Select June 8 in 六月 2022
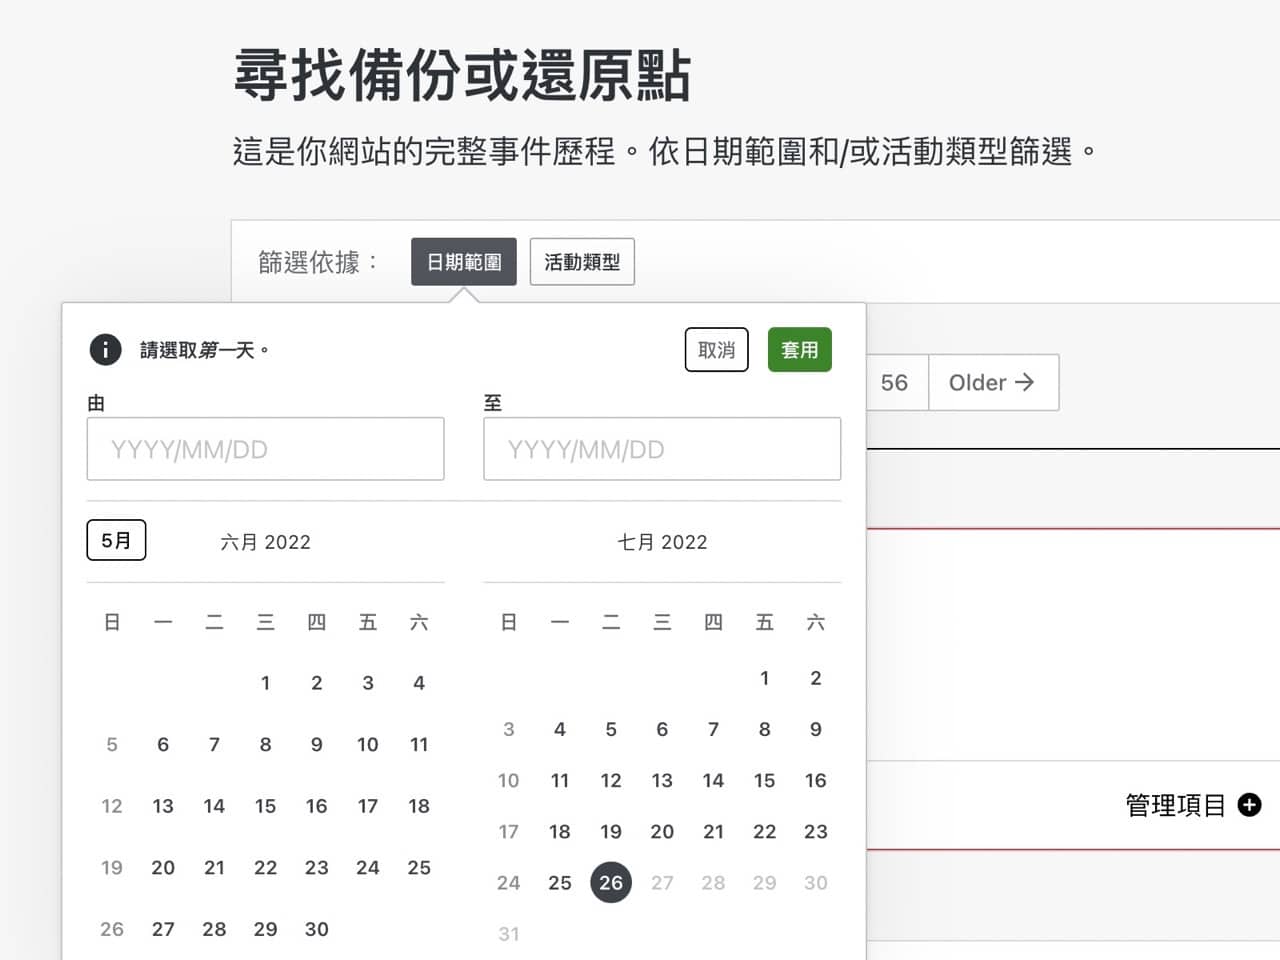1280x960 pixels. click(x=265, y=745)
